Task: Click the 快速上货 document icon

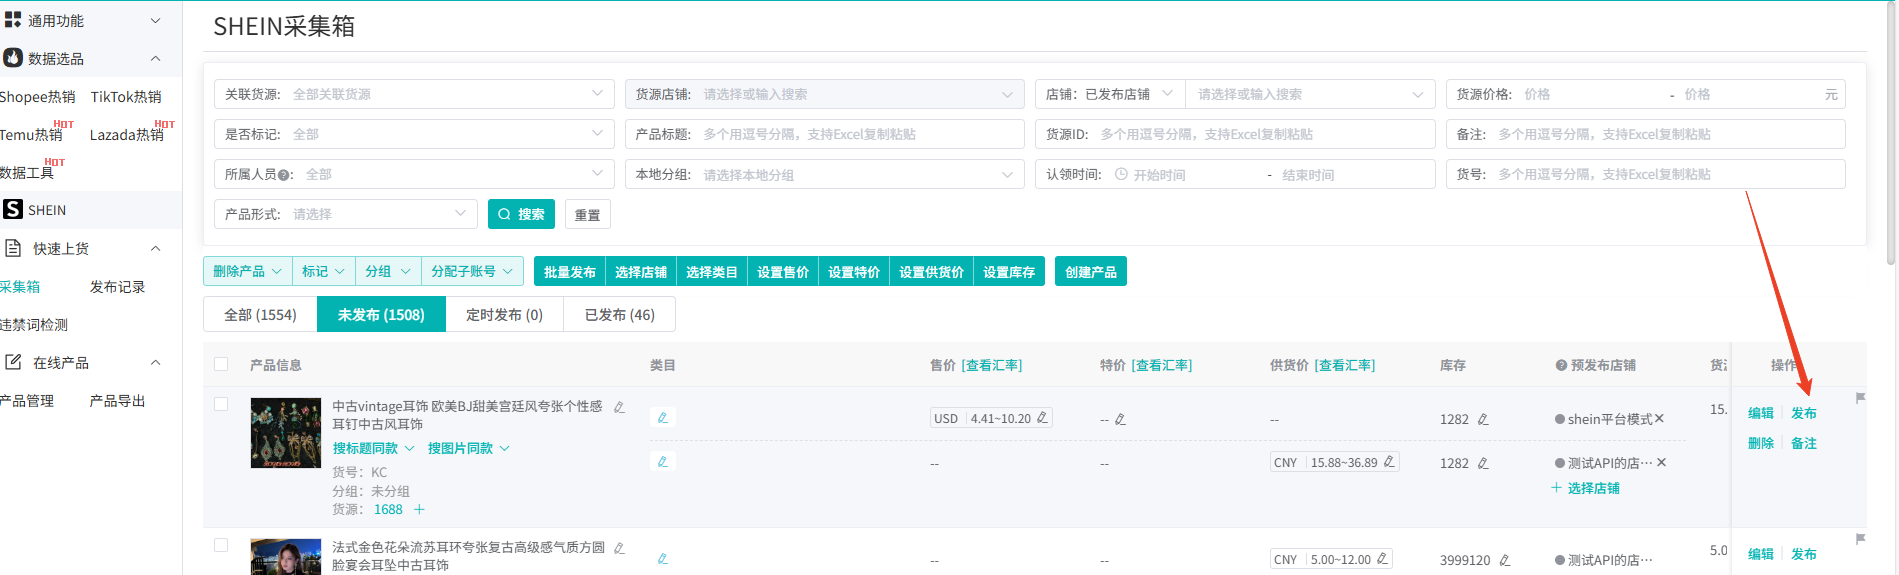Action: [13, 247]
